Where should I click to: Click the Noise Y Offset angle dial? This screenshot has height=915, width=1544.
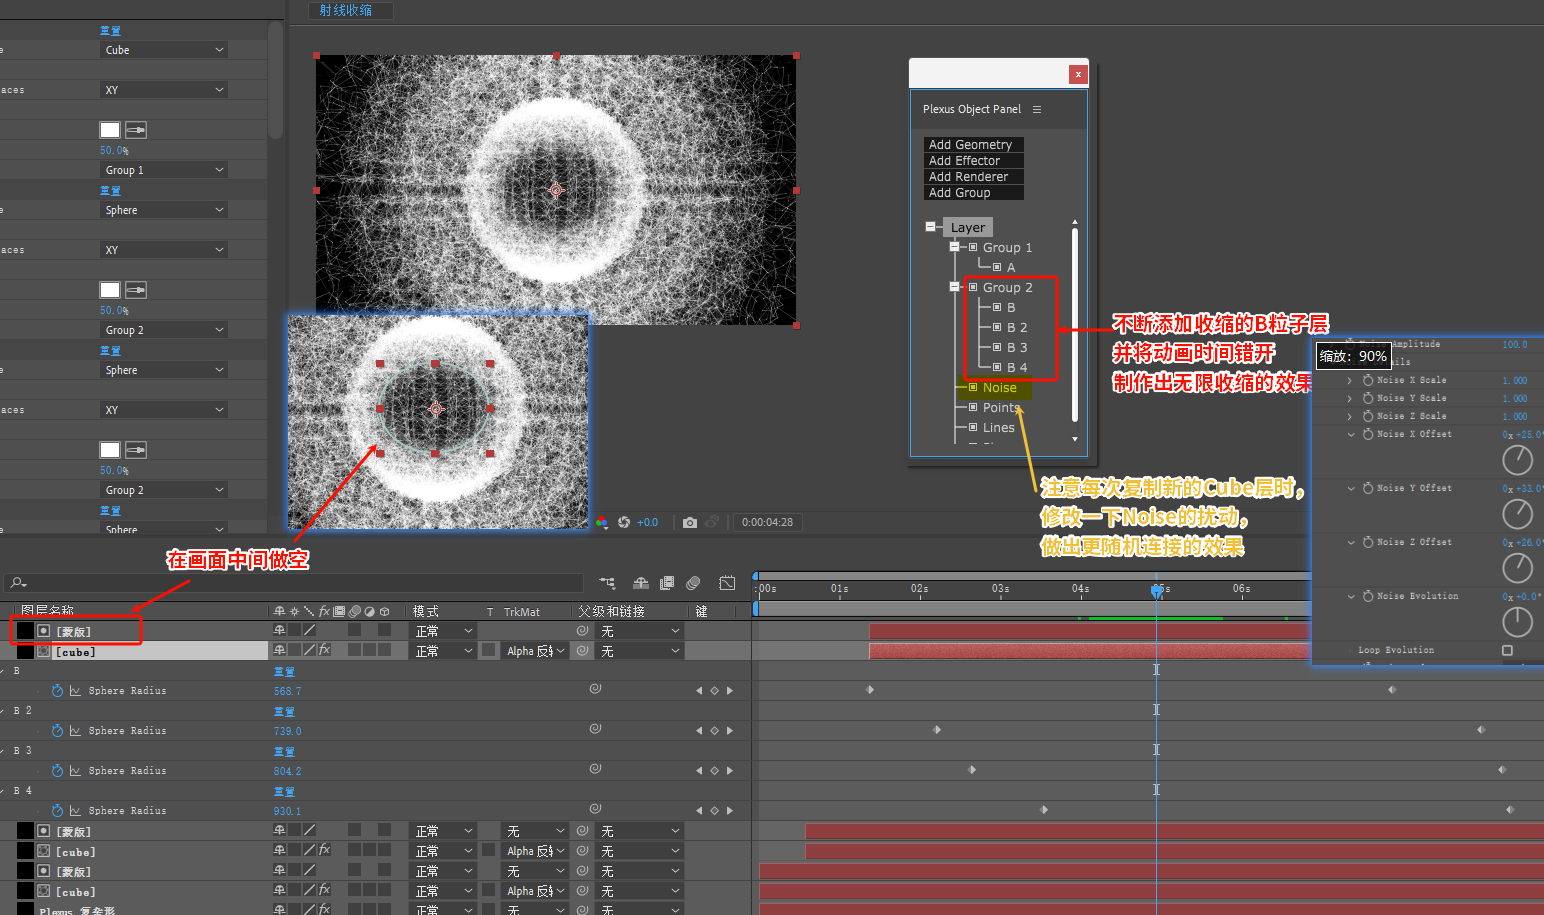(1517, 514)
